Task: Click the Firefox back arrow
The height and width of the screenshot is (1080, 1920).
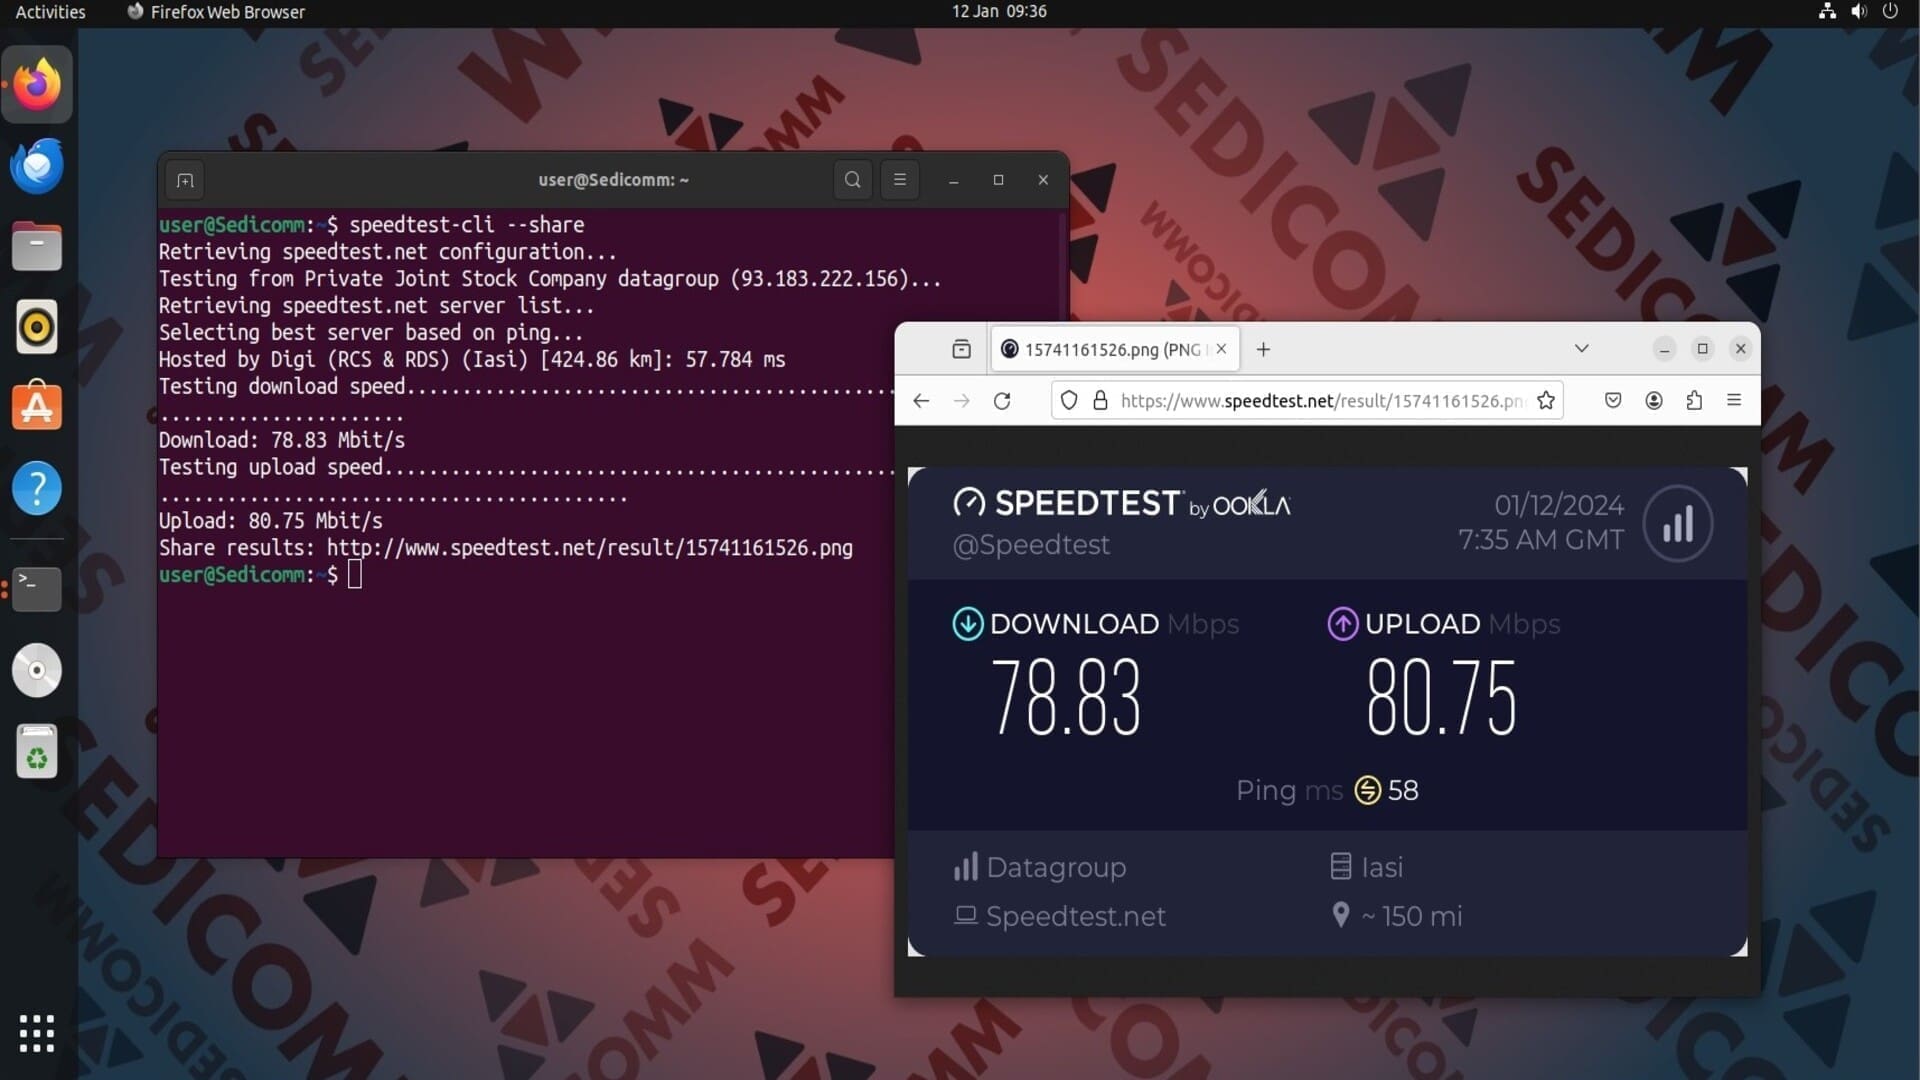Action: [921, 401]
